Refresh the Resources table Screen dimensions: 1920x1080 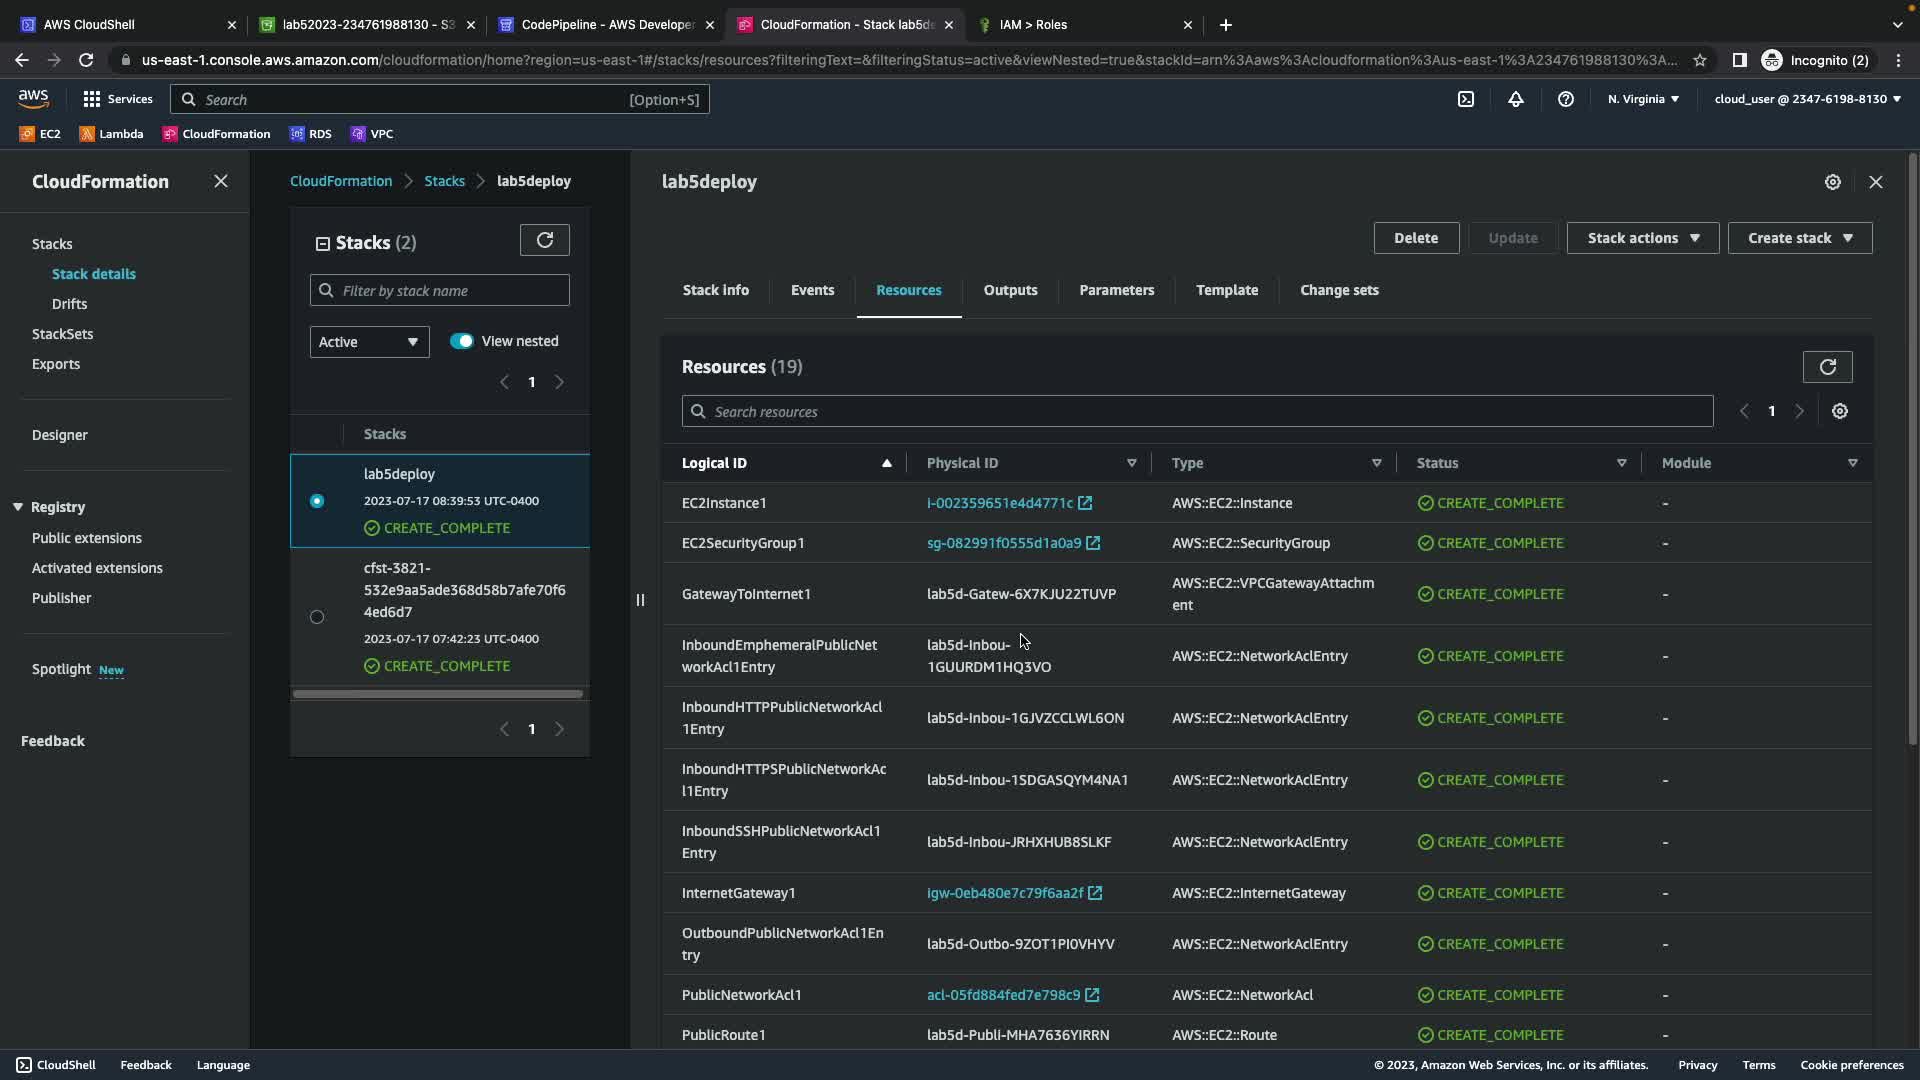1827,367
